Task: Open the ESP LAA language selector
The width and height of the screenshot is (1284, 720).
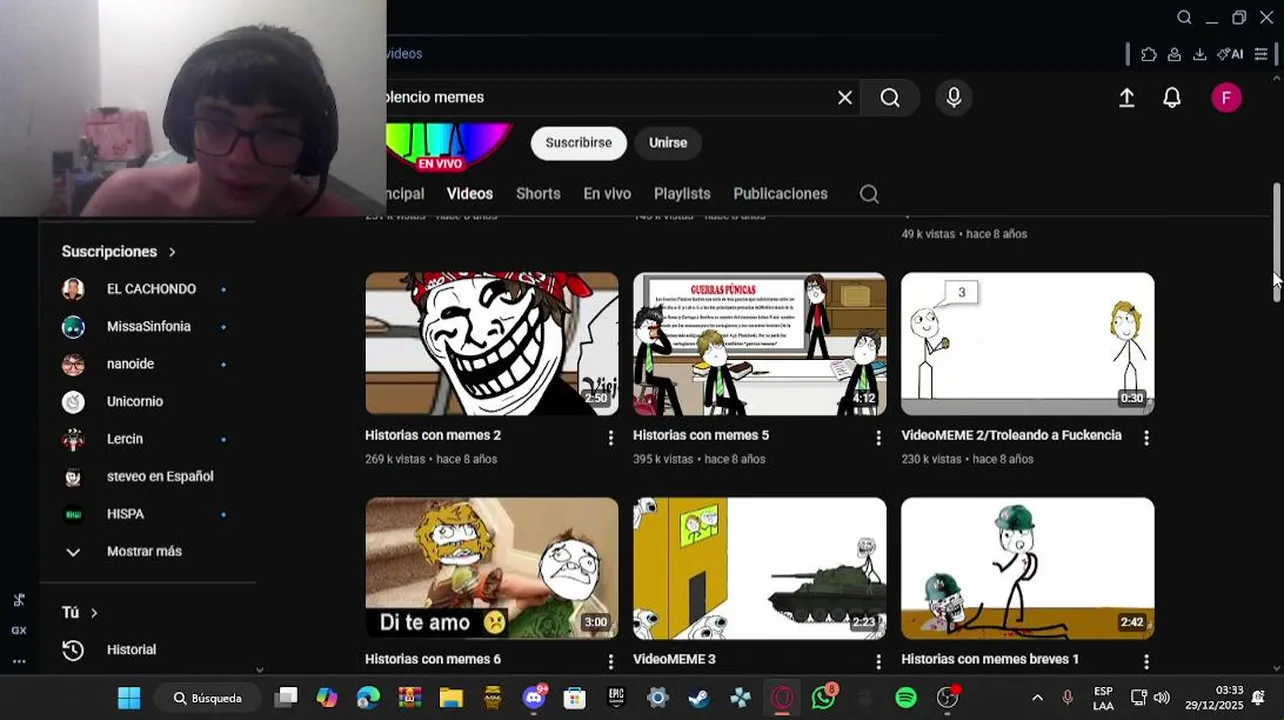Action: 1103,698
